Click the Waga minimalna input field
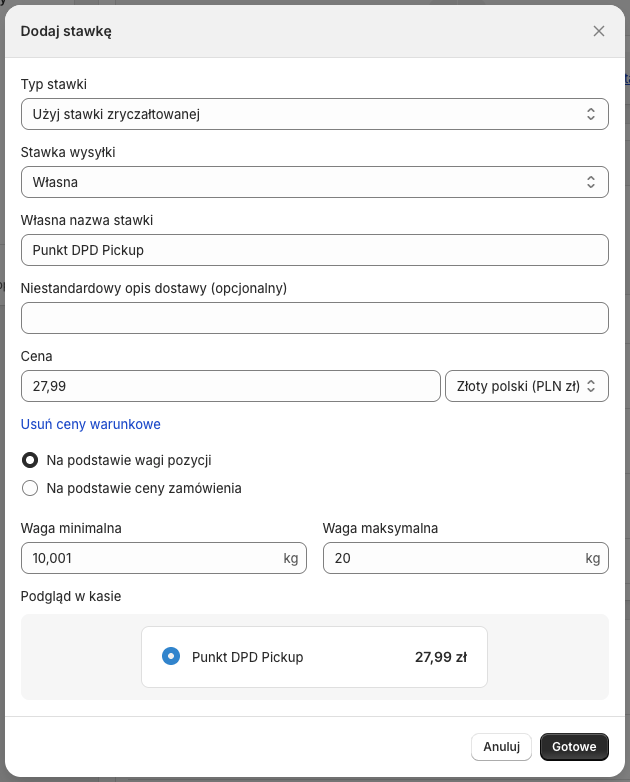Image resolution: width=630 pixels, height=782 pixels. (150, 558)
